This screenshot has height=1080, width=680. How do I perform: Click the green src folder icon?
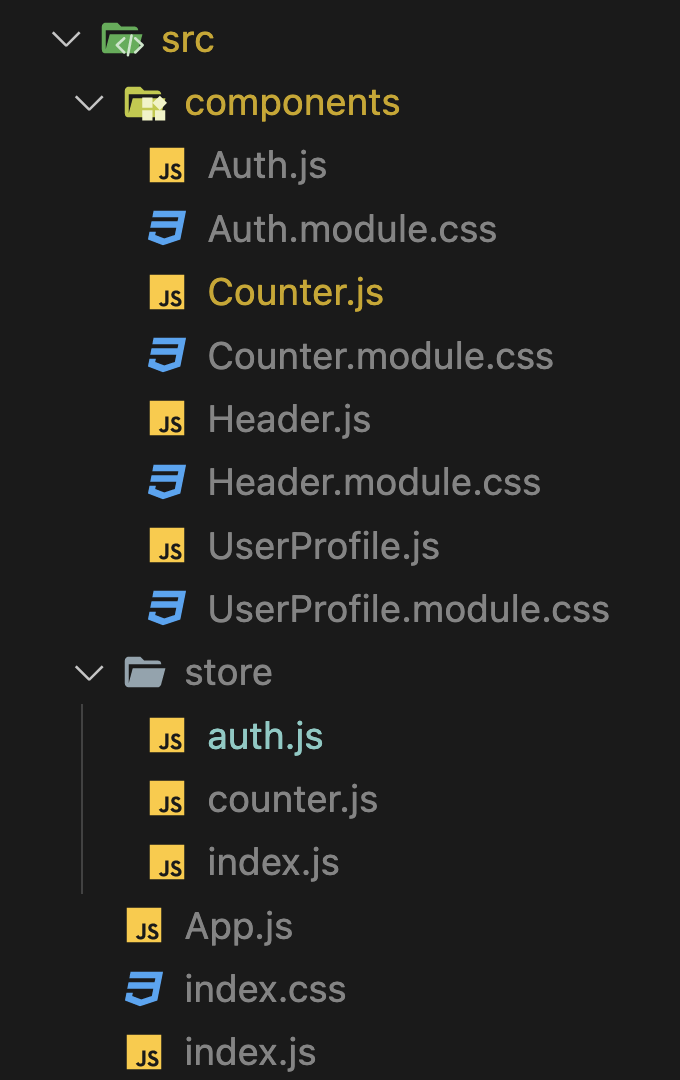(123, 39)
